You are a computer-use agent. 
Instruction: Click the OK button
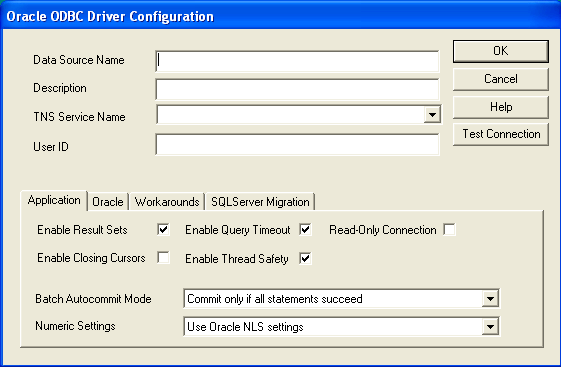pos(501,51)
